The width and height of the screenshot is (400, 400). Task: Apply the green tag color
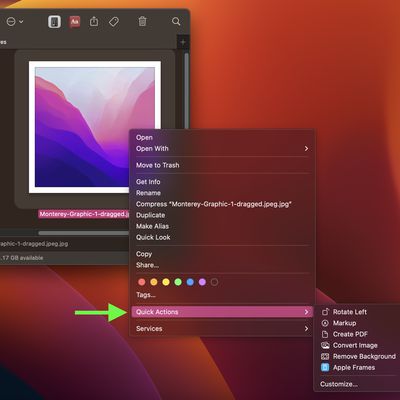[x=178, y=282]
